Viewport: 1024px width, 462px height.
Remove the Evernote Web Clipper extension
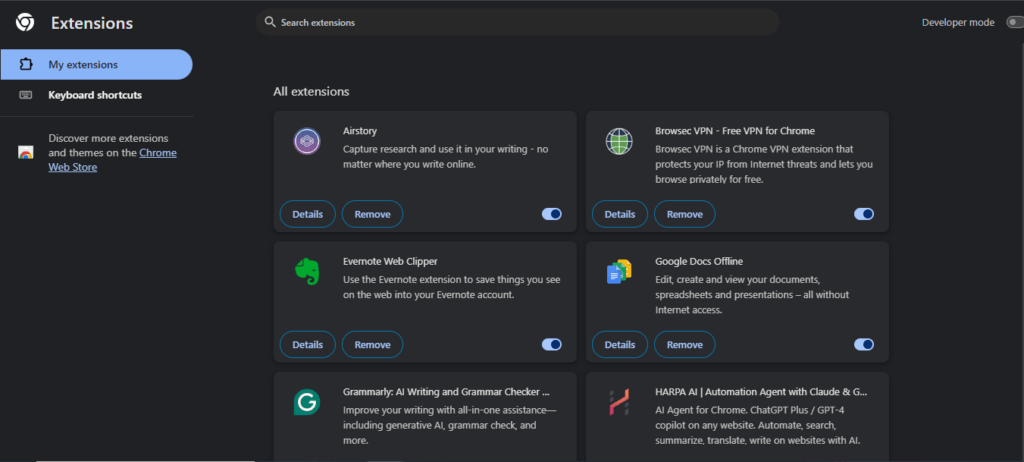coord(372,344)
